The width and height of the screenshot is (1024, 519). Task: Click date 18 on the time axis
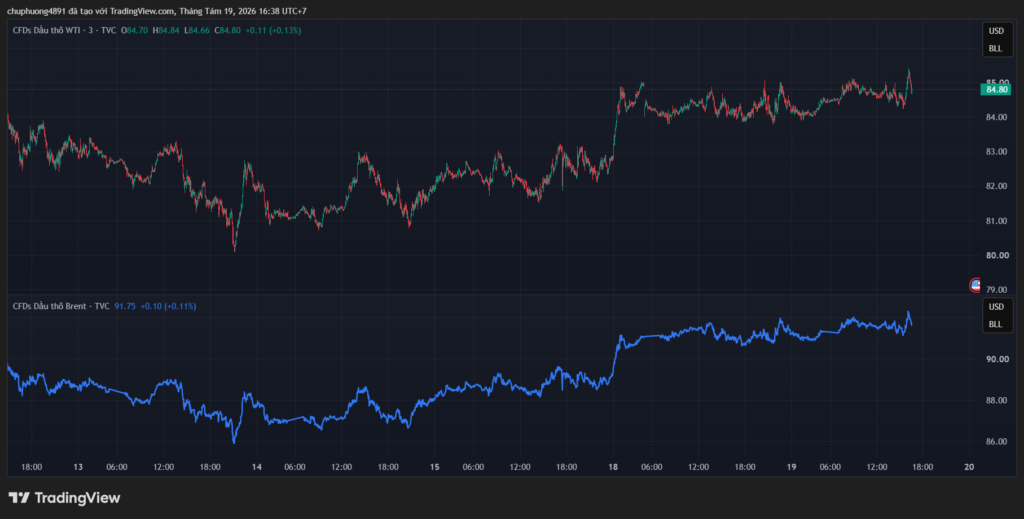point(613,467)
